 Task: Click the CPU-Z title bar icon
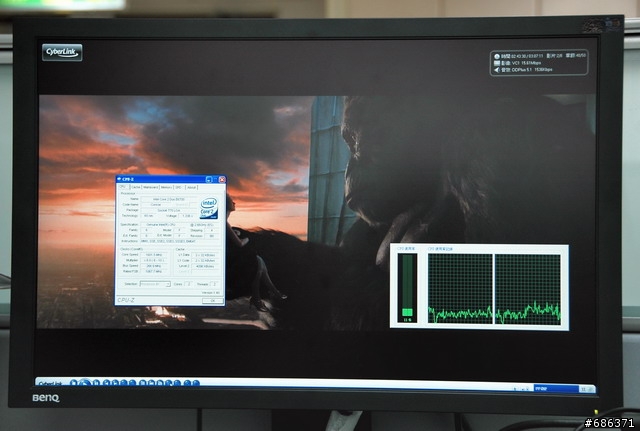[119, 179]
